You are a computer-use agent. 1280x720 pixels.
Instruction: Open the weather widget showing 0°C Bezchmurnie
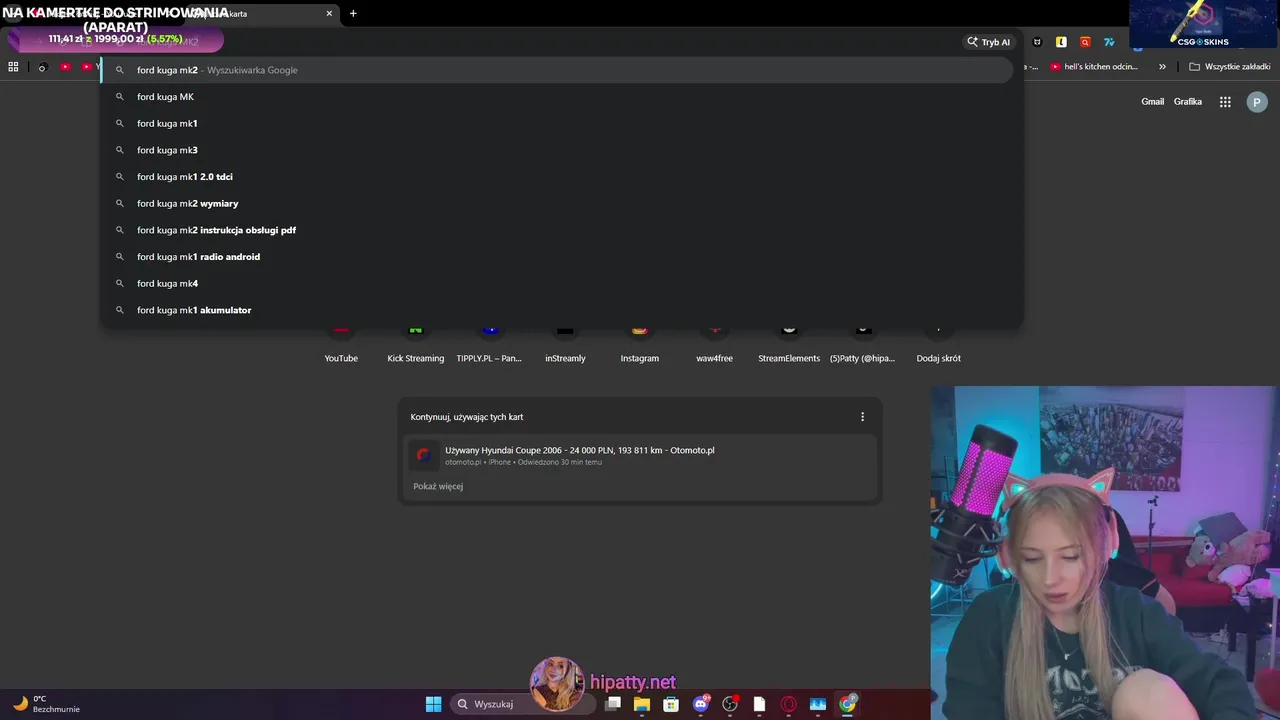(x=46, y=704)
